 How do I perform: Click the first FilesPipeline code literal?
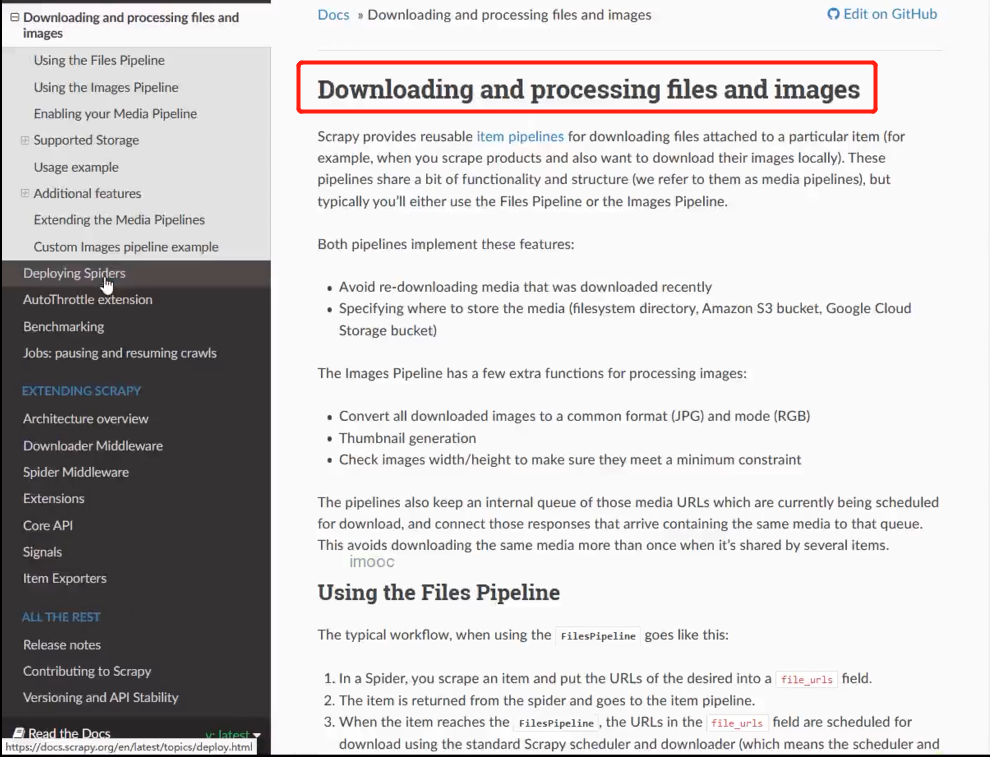coord(598,636)
